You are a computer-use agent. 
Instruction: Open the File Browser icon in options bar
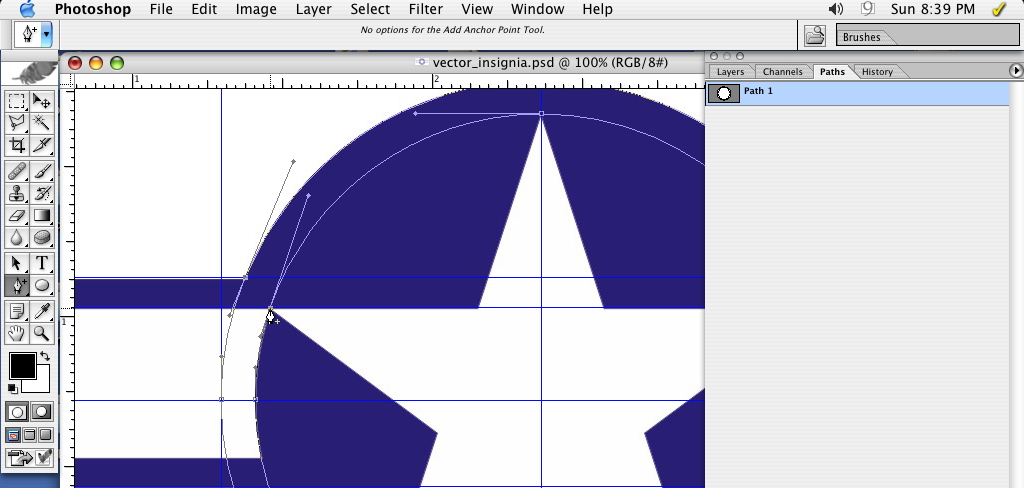pos(814,35)
